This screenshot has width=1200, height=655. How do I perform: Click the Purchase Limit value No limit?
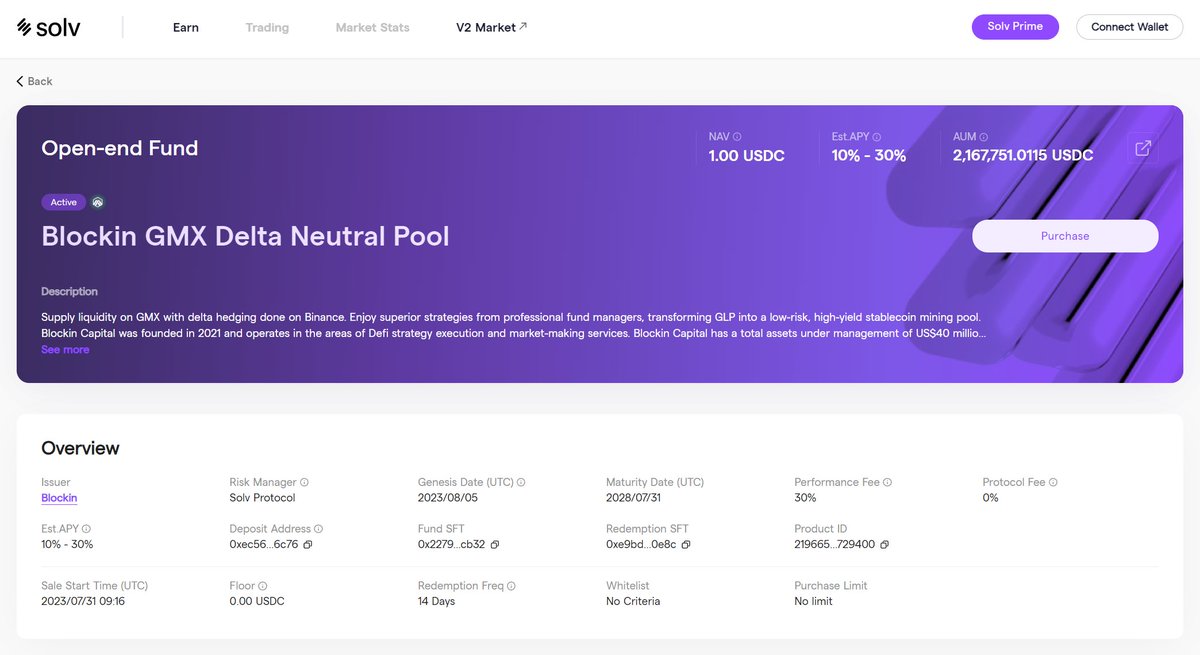point(813,602)
